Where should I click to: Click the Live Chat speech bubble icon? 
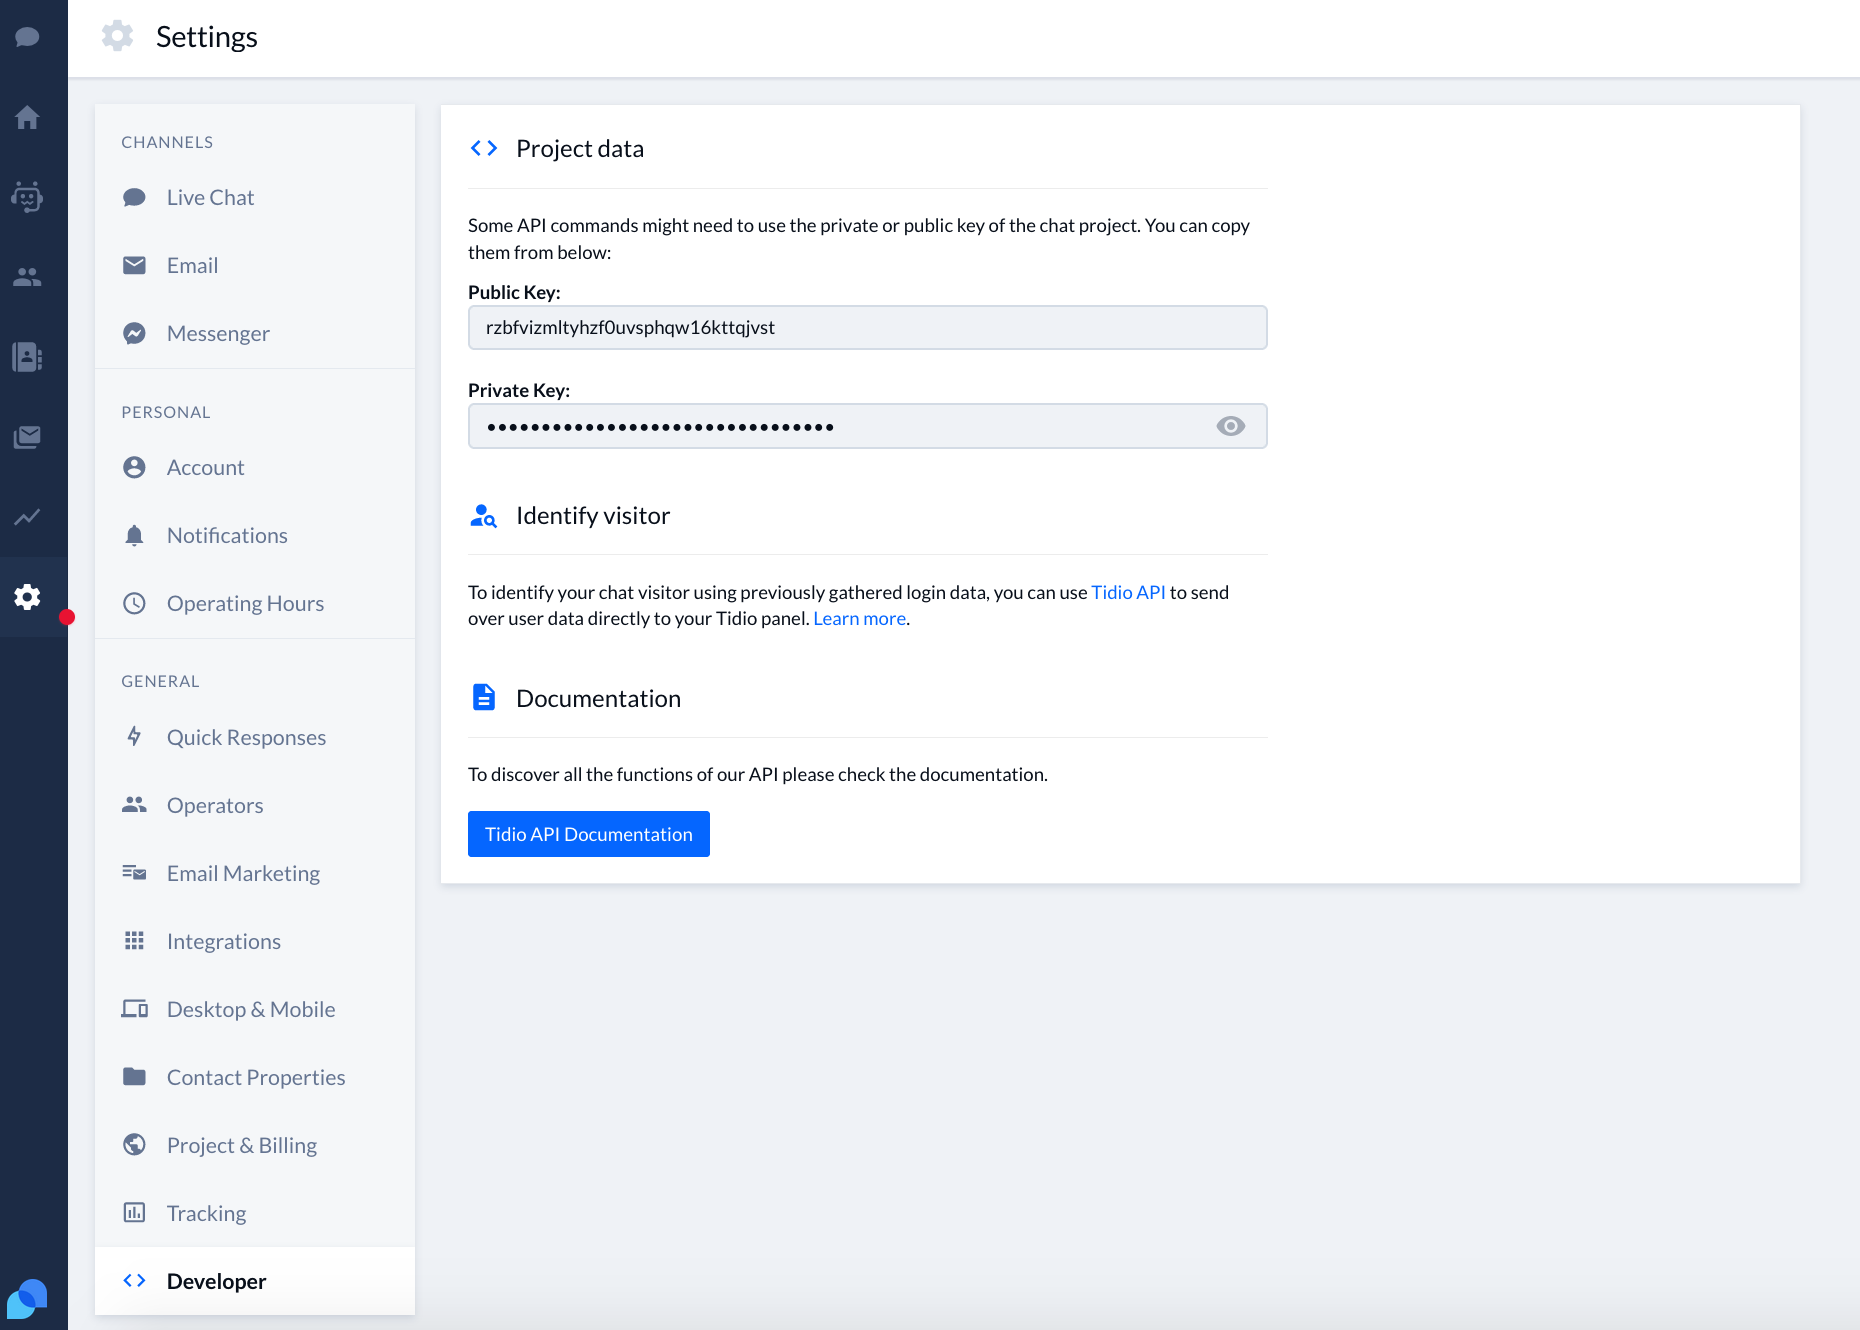point(134,197)
